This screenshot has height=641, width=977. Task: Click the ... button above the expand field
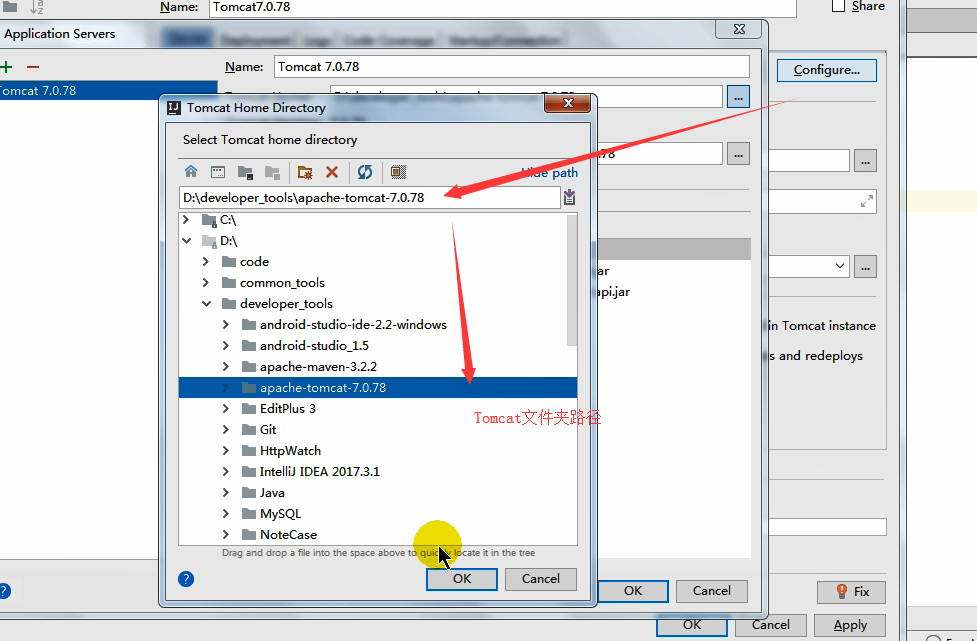(865, 161)
